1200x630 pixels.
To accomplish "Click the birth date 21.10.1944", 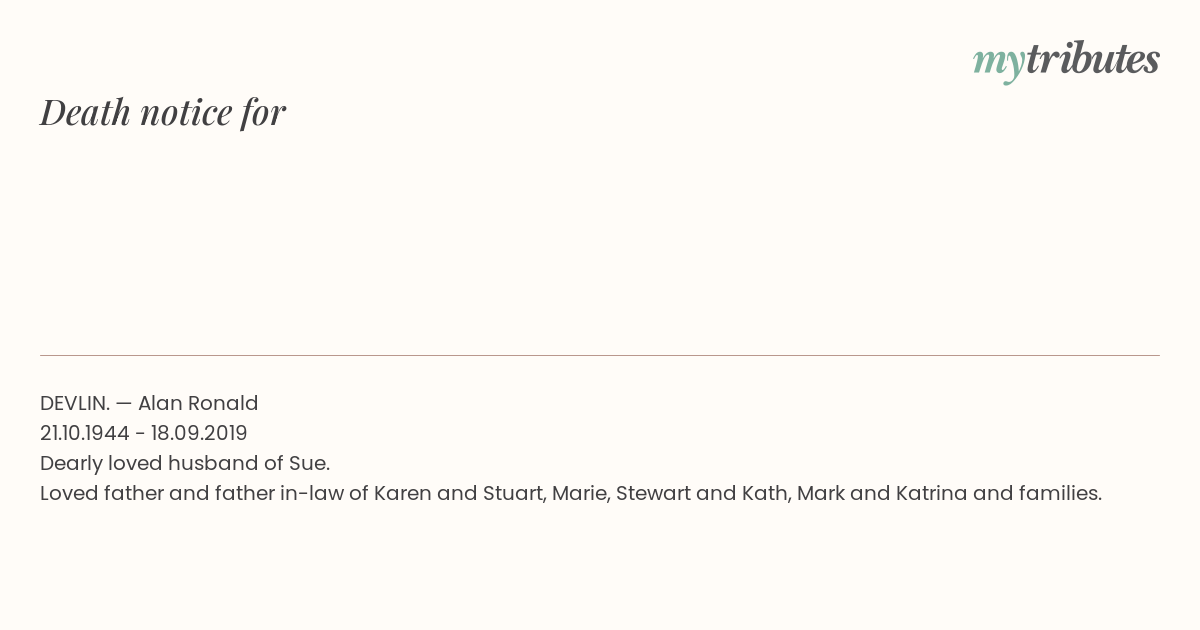I will tap(85, 433).
